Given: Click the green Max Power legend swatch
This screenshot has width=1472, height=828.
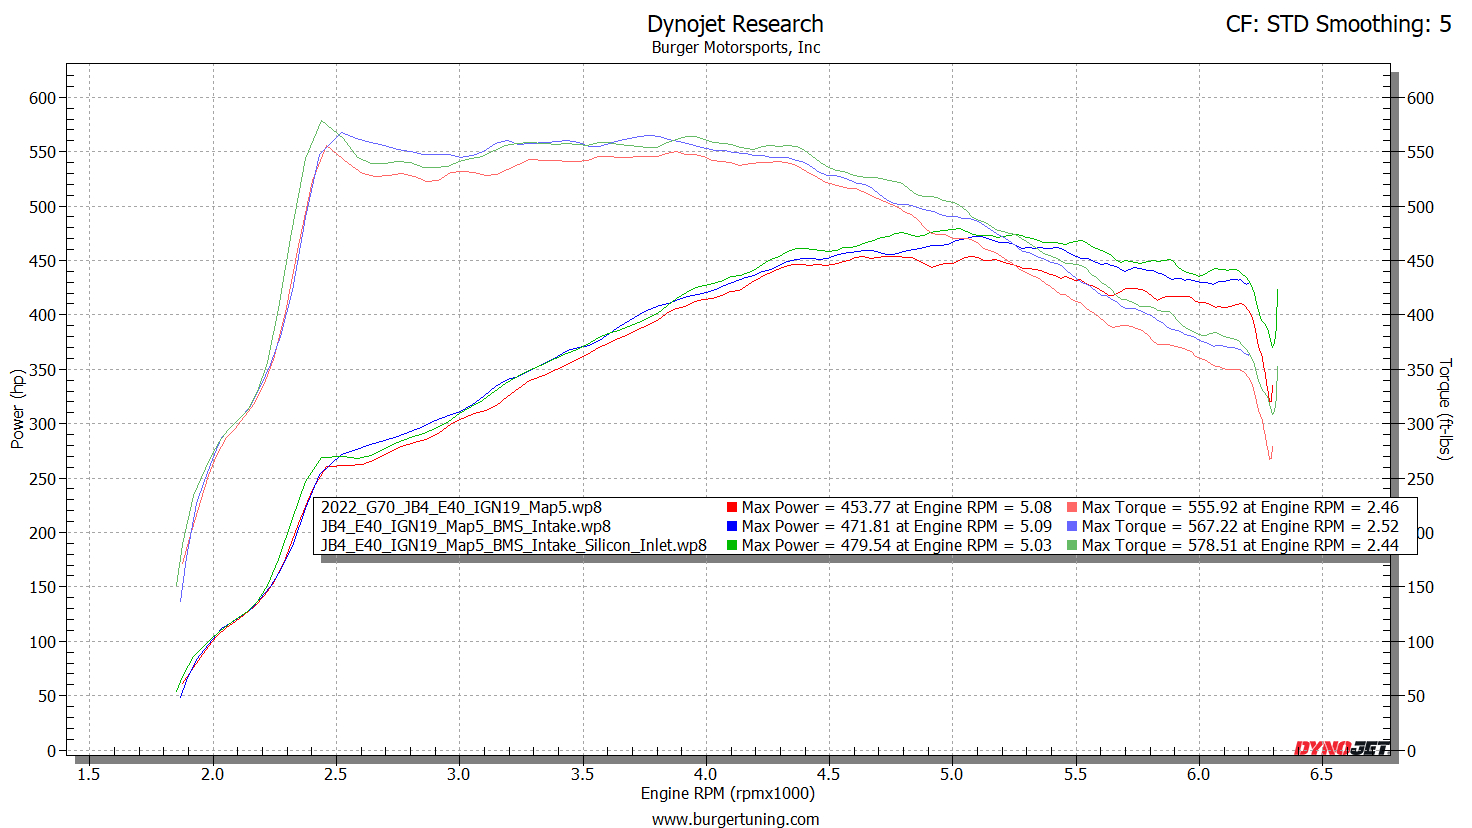Looking at the screenshot, I should click(x=732, y=546).
